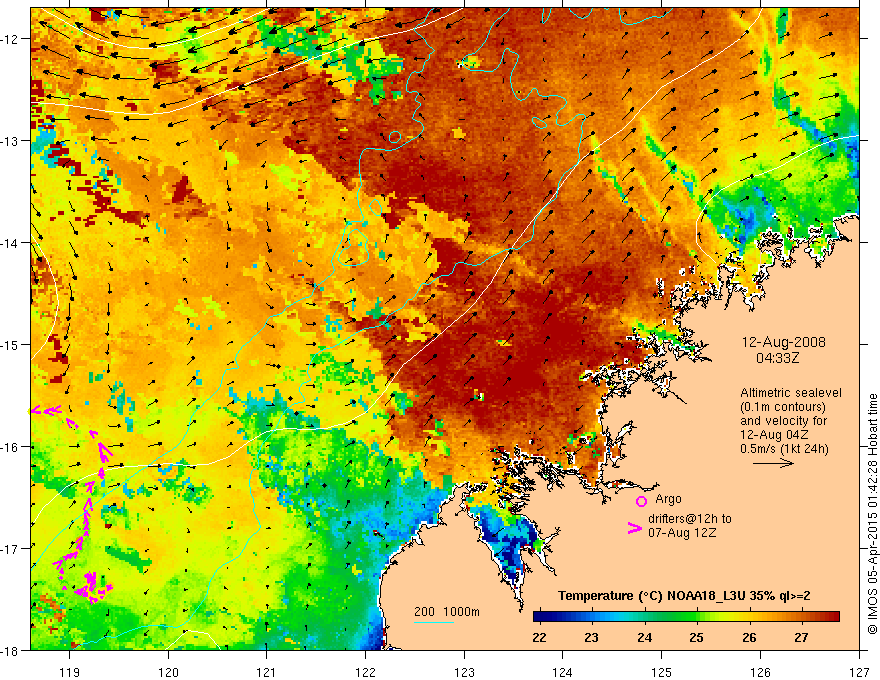Click the magenta drifters arrowhead legend symbol
Viewport: 880px width, 680px height.
(x=634, y=528)
